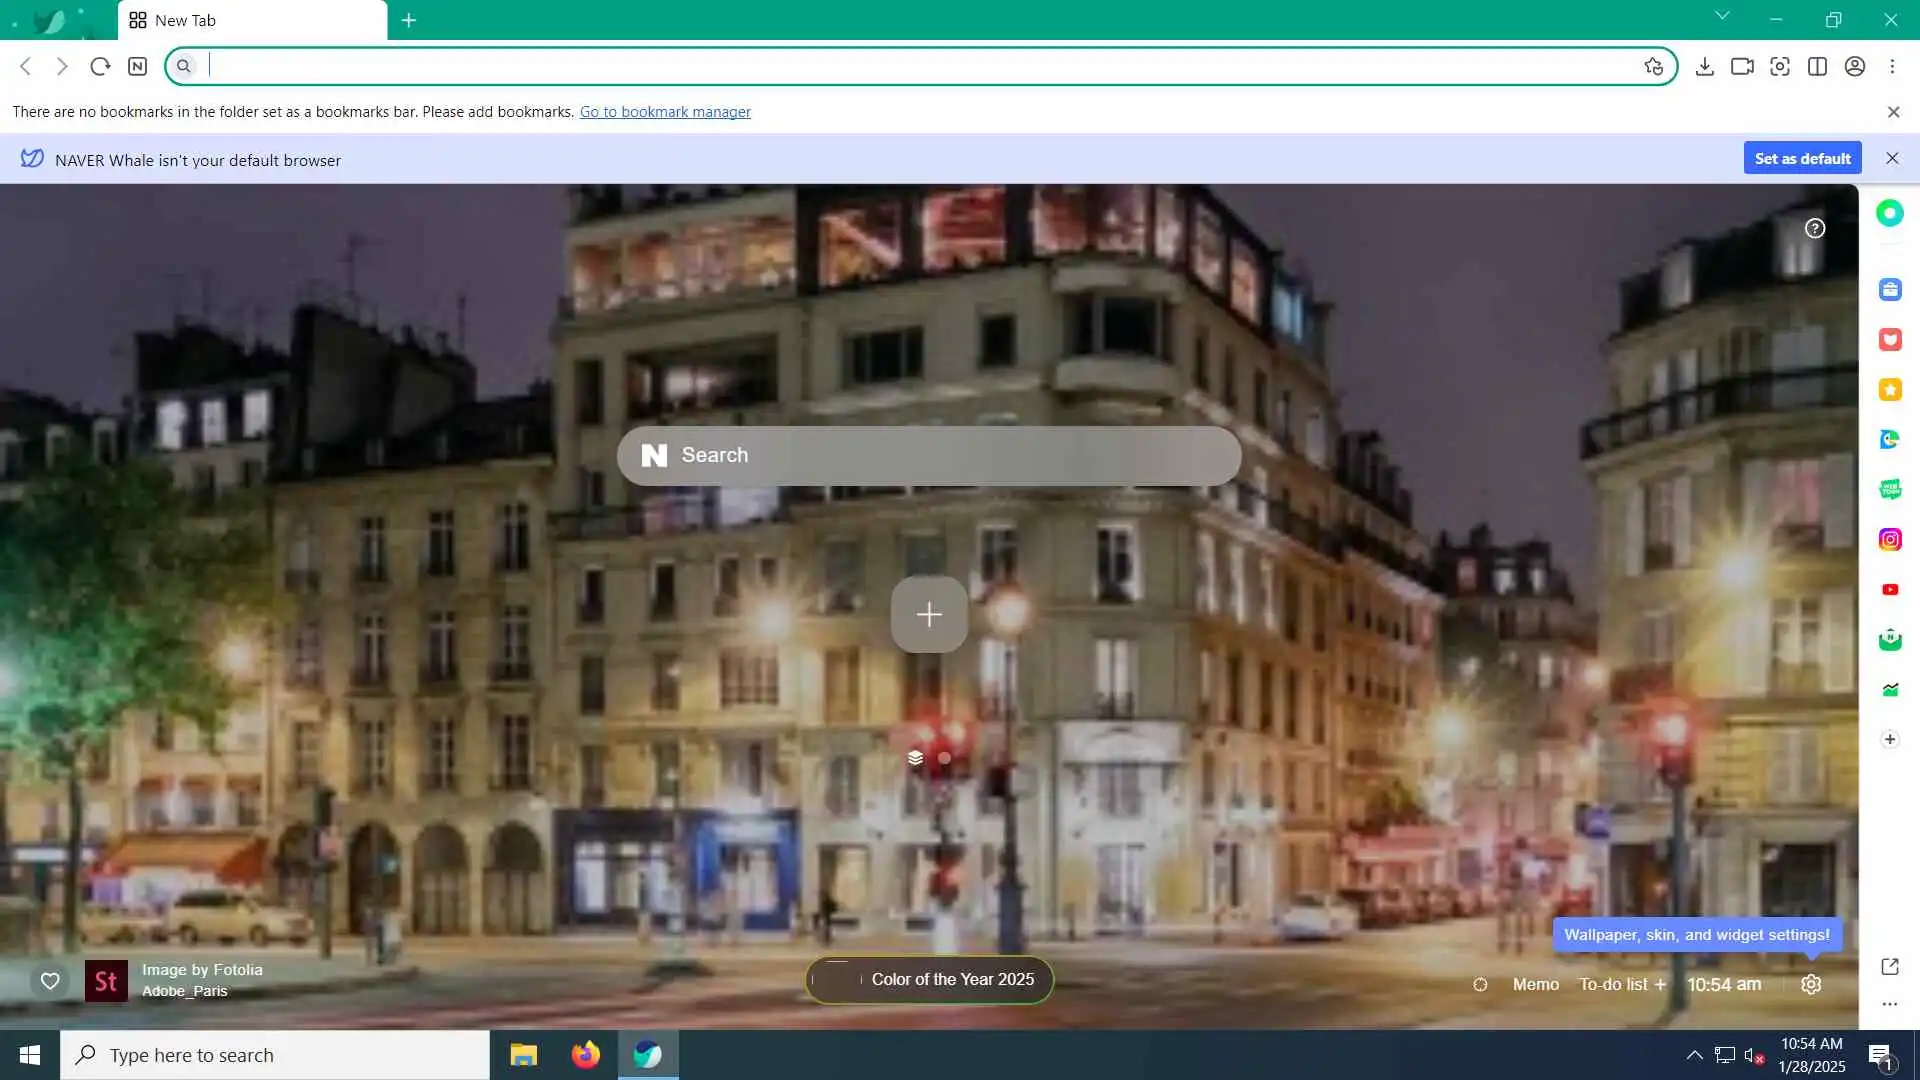Toggle the split view dual-tab mode
Viewport: 1920px width, 1080px height.
1817,67
